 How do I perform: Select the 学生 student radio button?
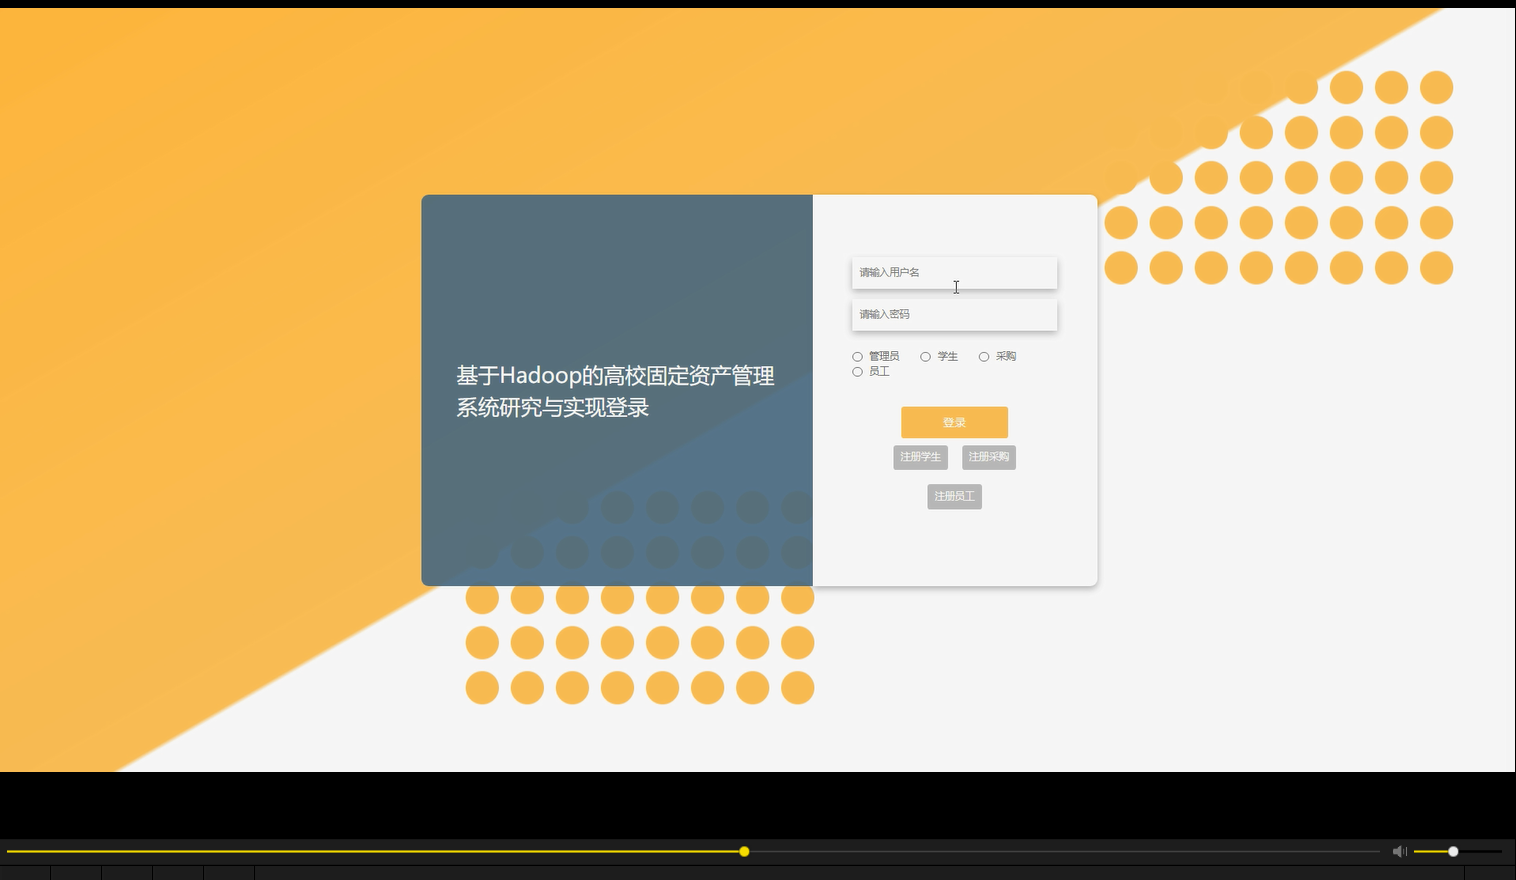pos(925,356)
